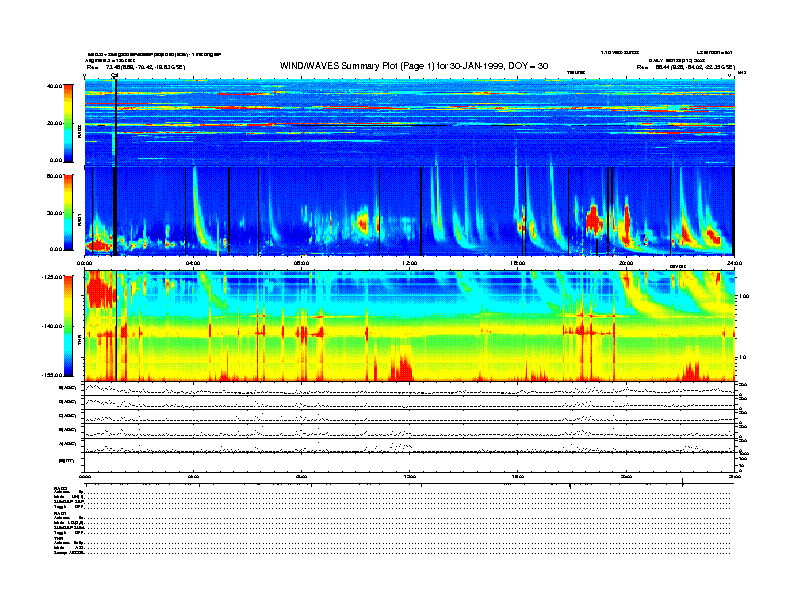Viewport: 792px width, 612px height.
Task: Click the 12:00 tick below the line plots
Action: (x=410, y=476)
